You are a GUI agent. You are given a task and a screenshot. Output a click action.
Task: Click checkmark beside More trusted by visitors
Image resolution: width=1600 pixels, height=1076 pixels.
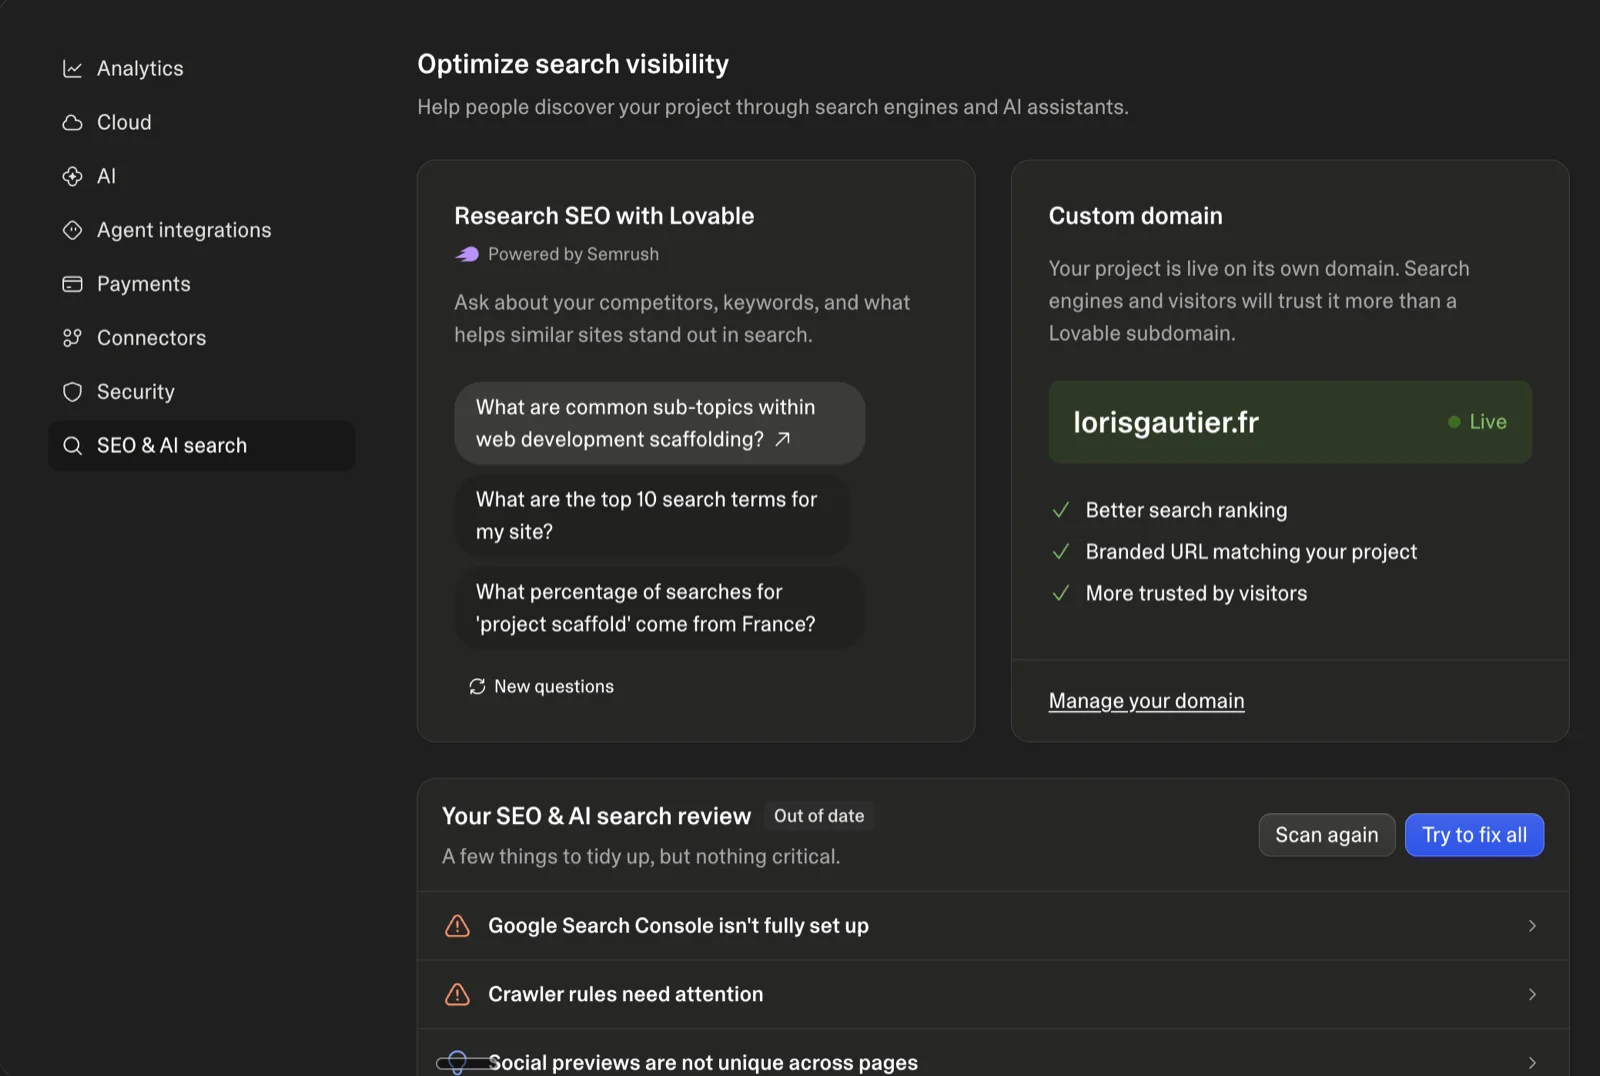1061,594
